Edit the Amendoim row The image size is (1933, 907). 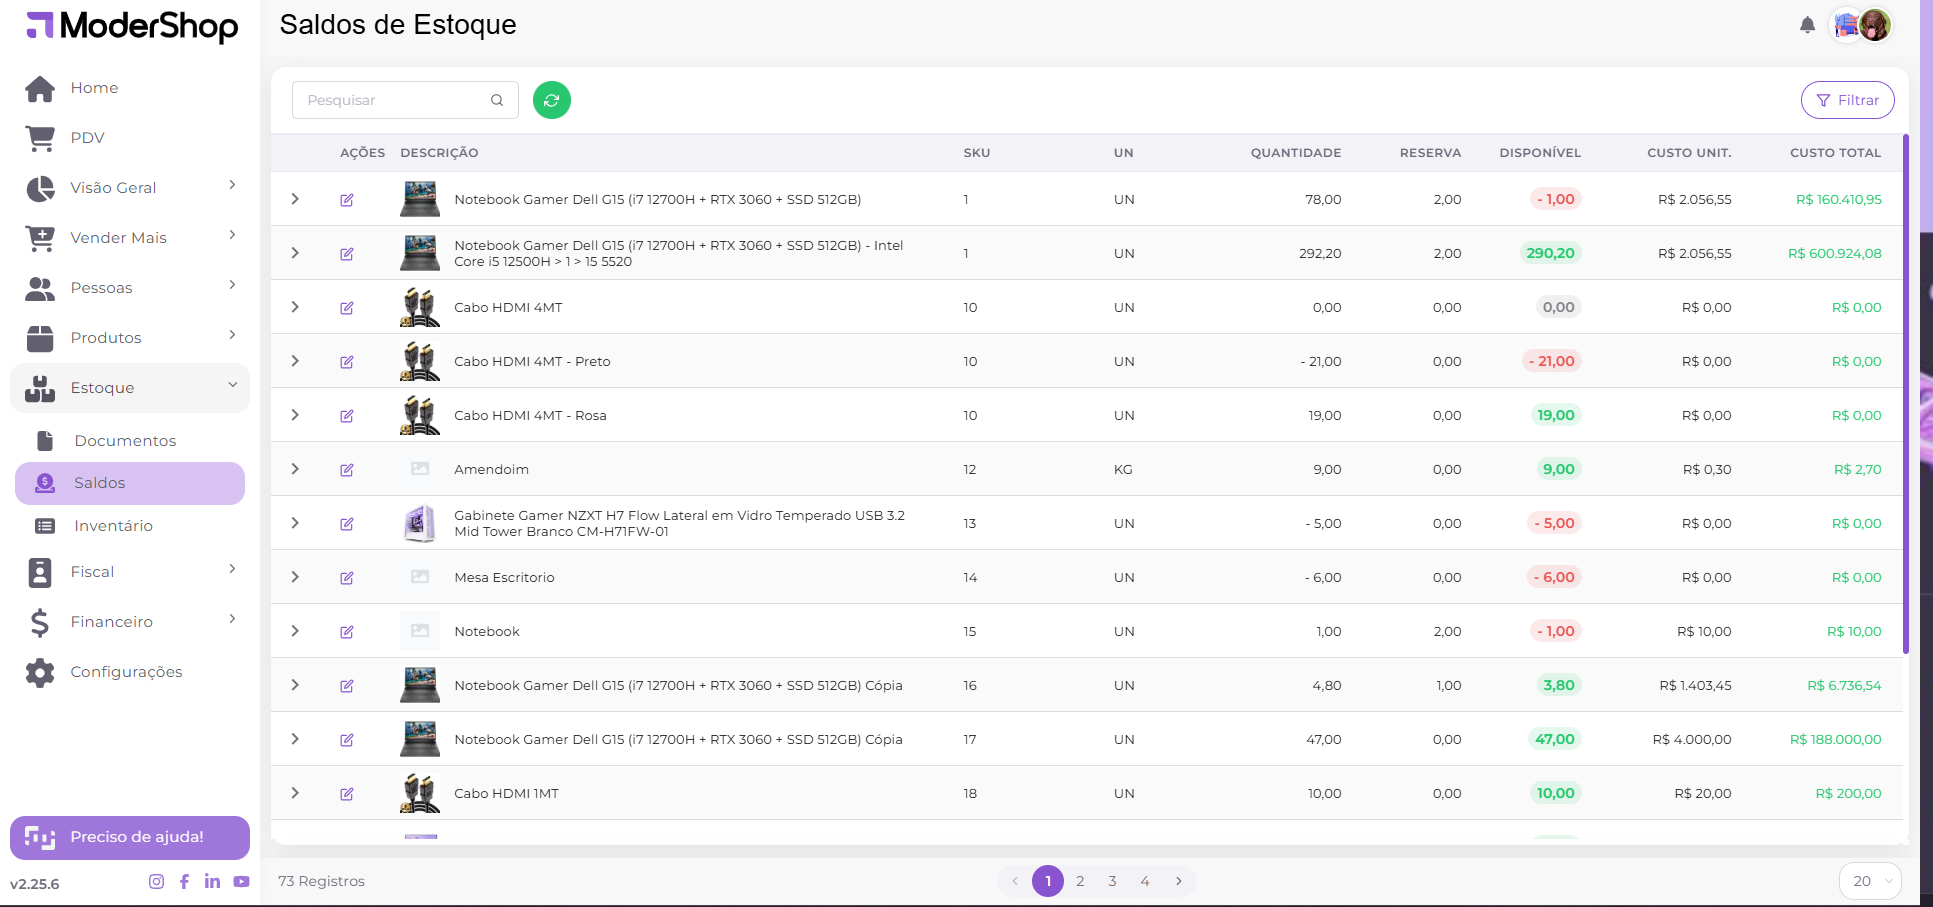click(347, 470)
